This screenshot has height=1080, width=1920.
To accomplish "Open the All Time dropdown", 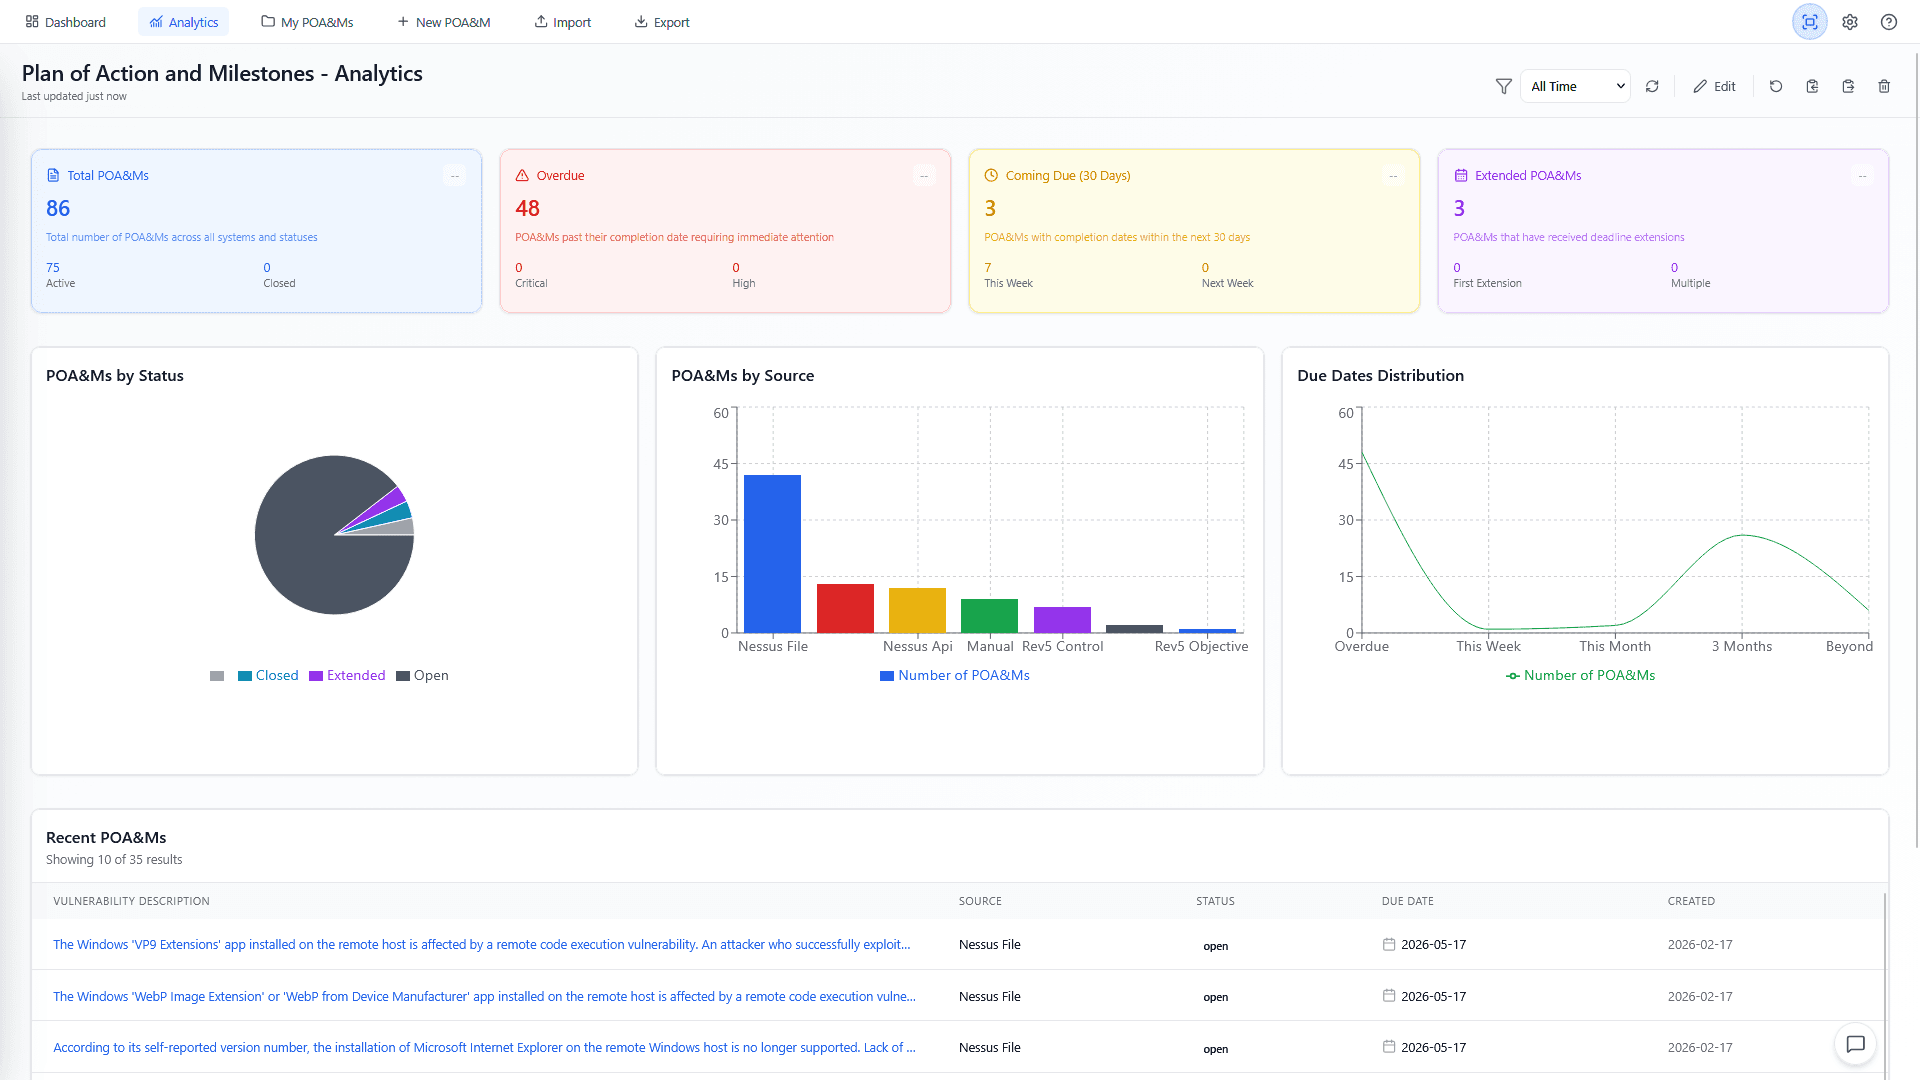I will 1575,86.
